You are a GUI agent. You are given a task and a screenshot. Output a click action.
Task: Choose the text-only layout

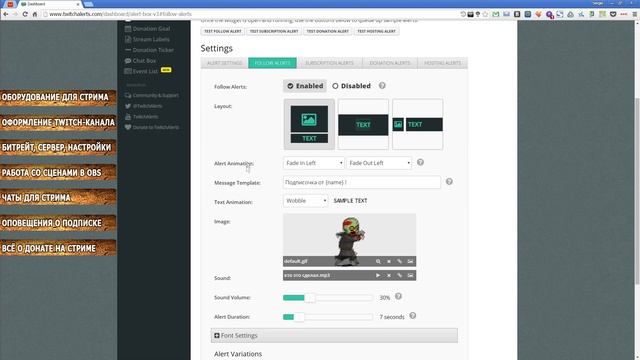363,124
